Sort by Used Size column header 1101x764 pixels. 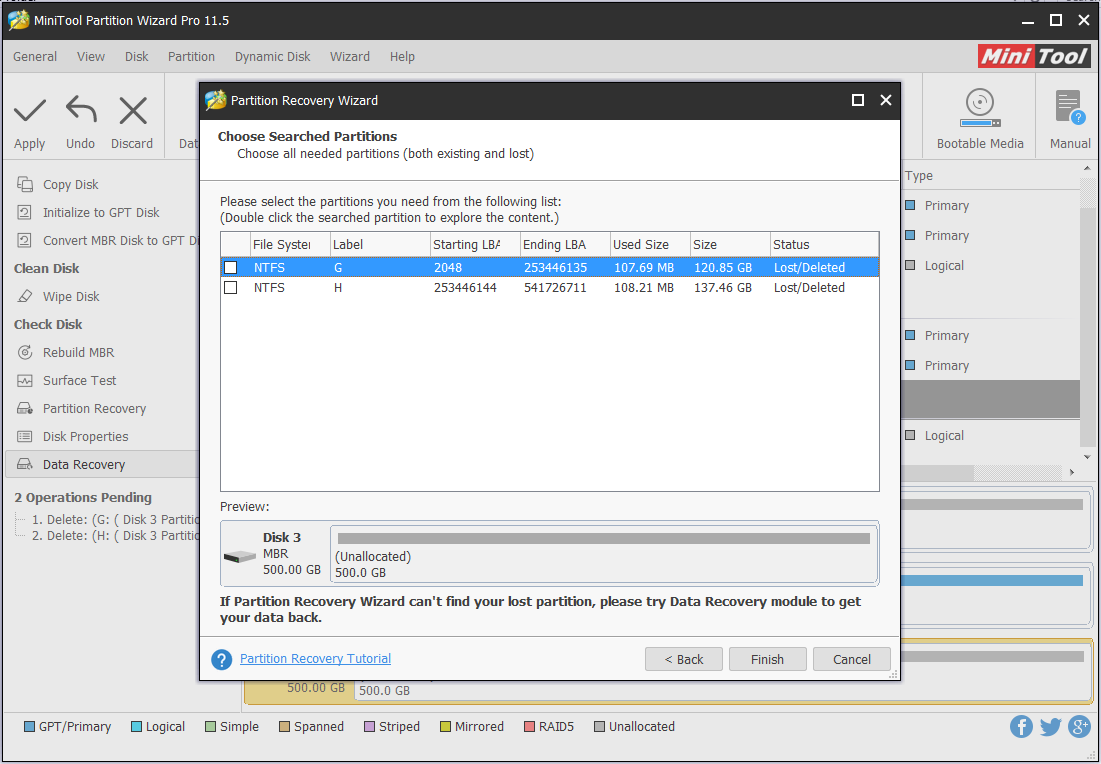[650, 244]
